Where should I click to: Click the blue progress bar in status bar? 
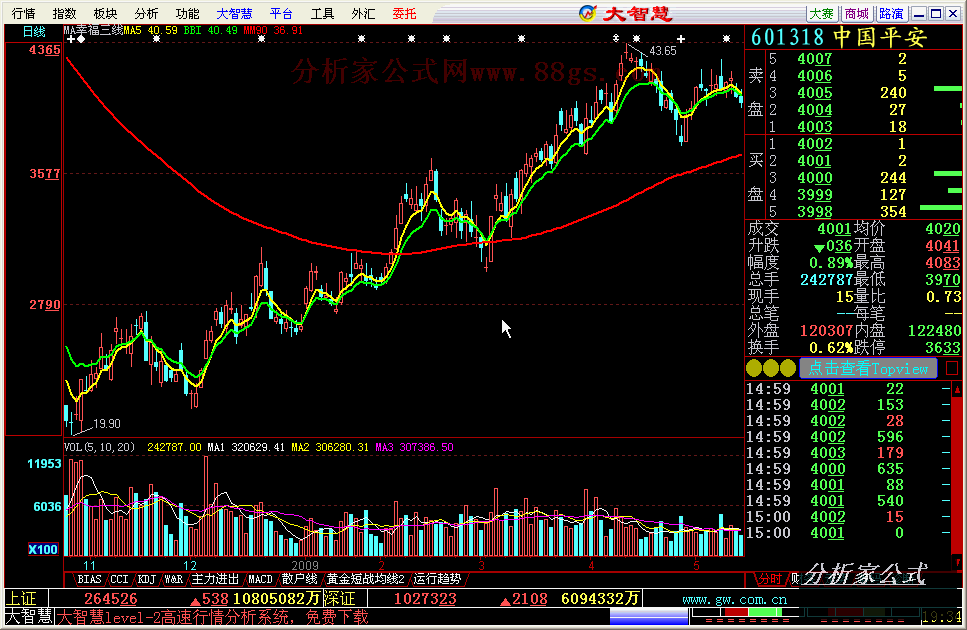point(649,615)
